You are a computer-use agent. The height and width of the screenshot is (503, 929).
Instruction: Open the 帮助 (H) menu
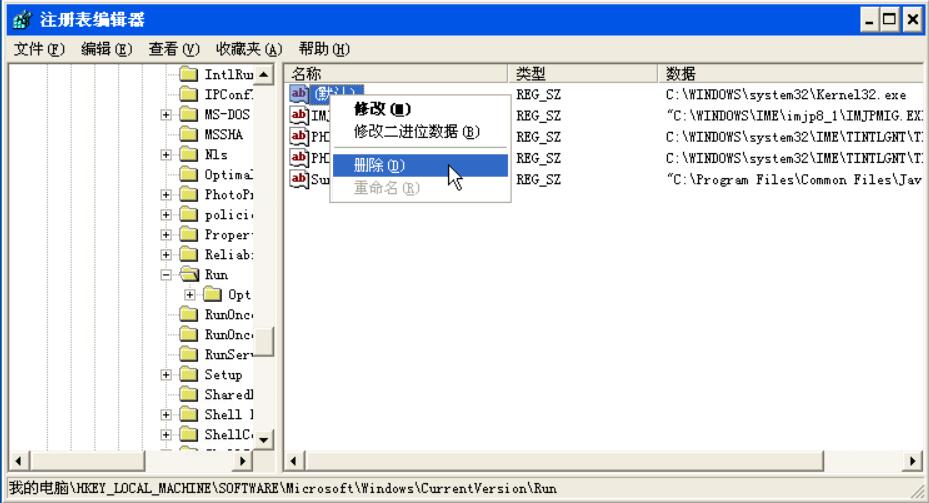(x=324, y=49)
